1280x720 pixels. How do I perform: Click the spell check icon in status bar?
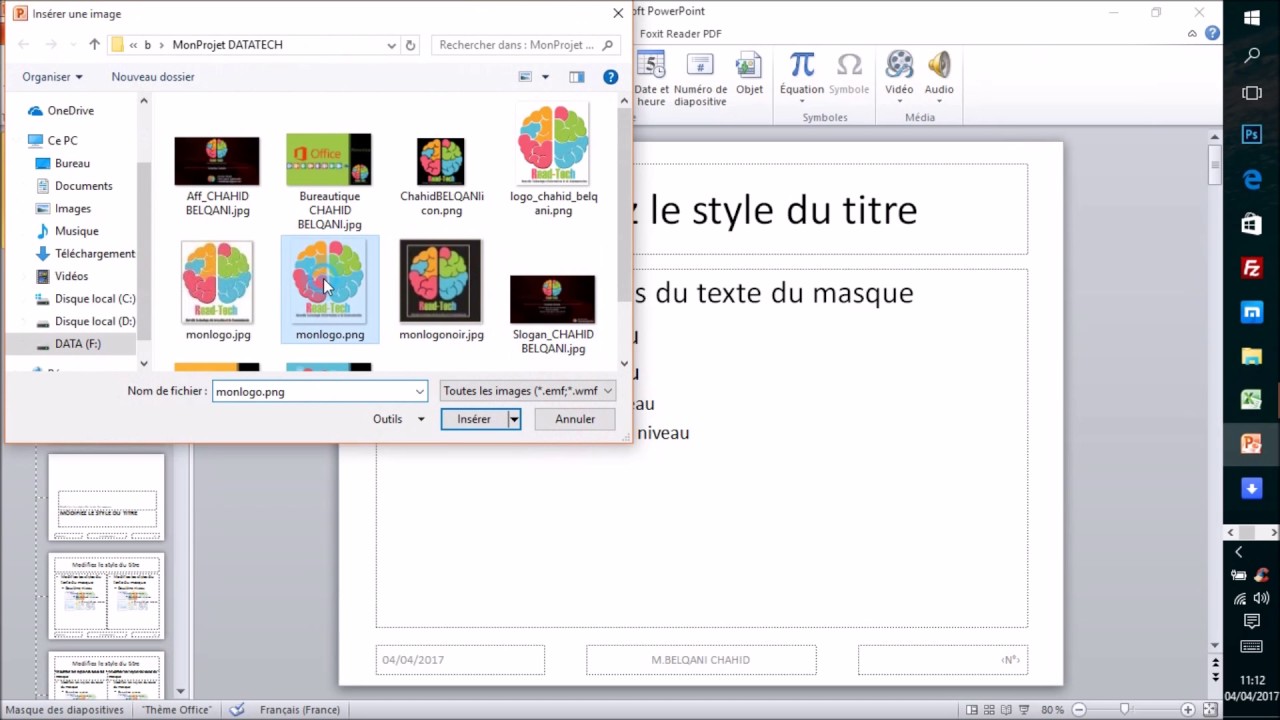tap(236, 710)
